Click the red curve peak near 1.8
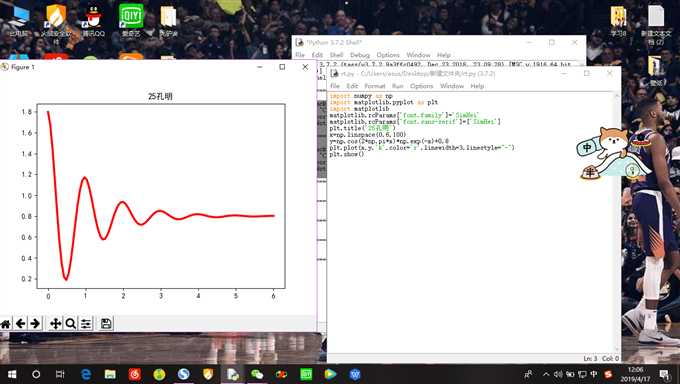 (48, 112)
